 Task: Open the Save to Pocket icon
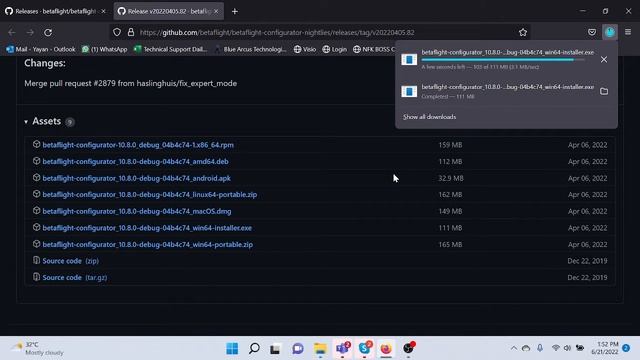592,32
